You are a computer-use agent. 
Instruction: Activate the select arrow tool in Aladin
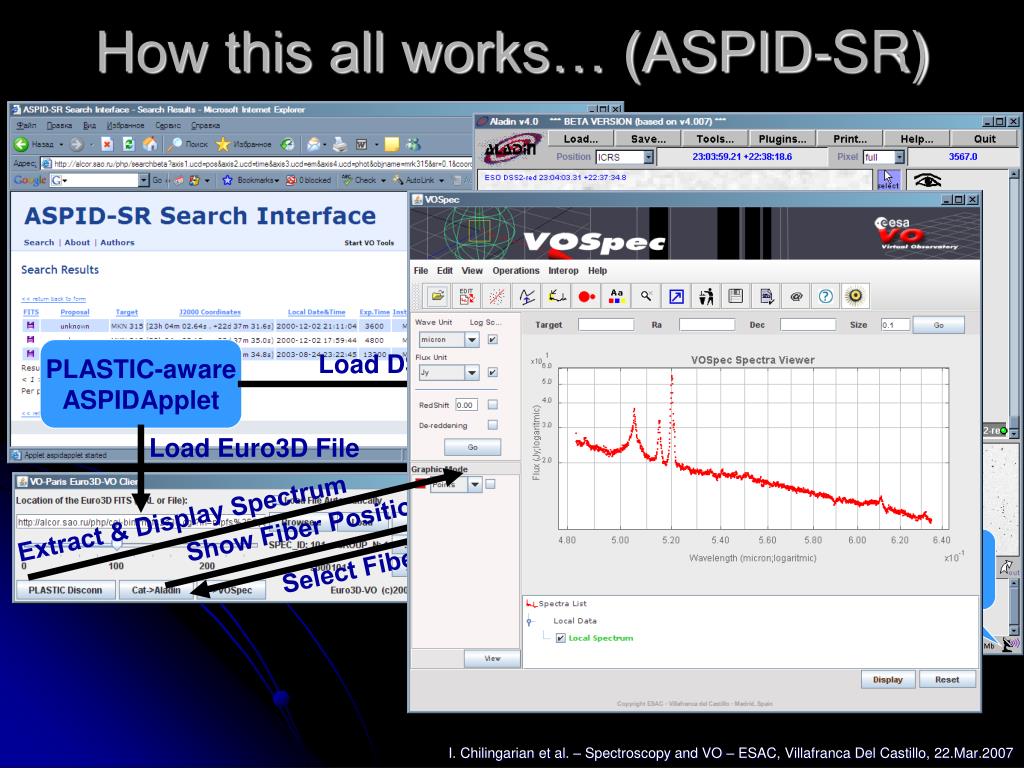[888, 180]
